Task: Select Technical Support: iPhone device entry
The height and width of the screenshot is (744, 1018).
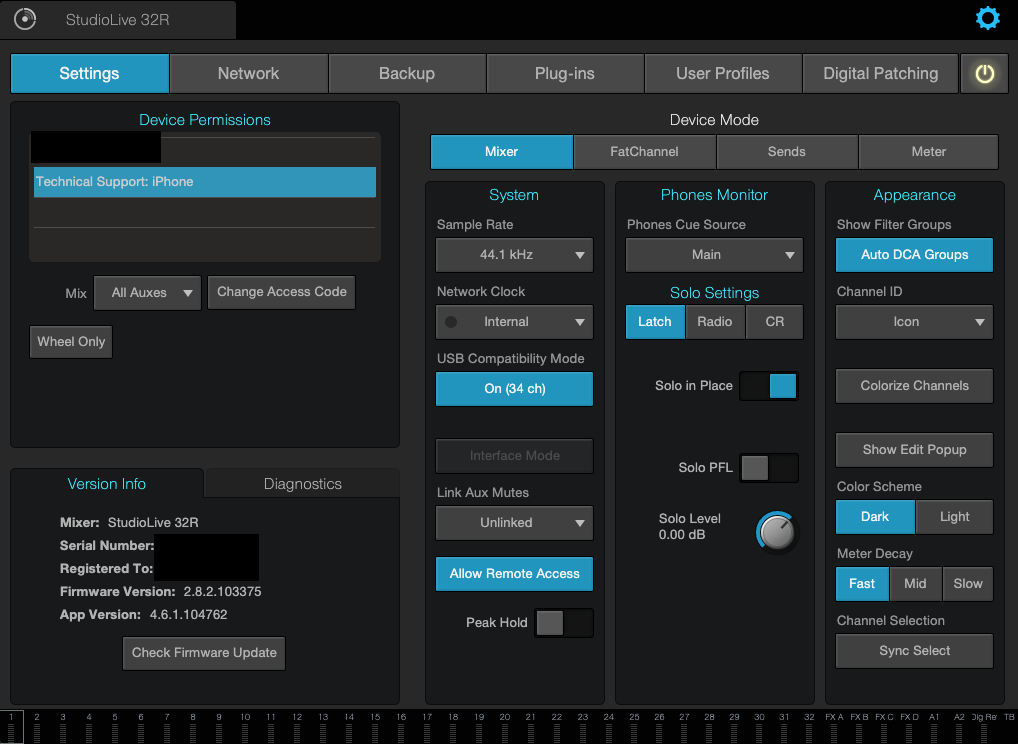Action: 205,182
